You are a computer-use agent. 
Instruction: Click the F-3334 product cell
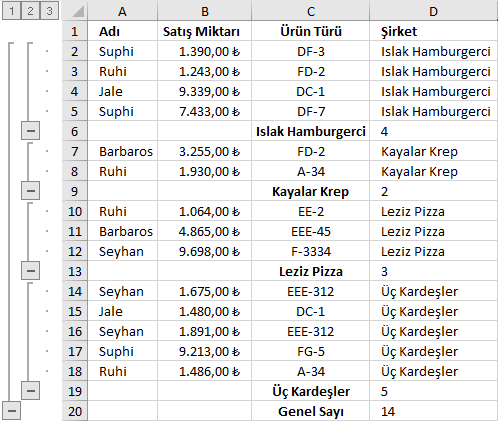pos(311,251)
